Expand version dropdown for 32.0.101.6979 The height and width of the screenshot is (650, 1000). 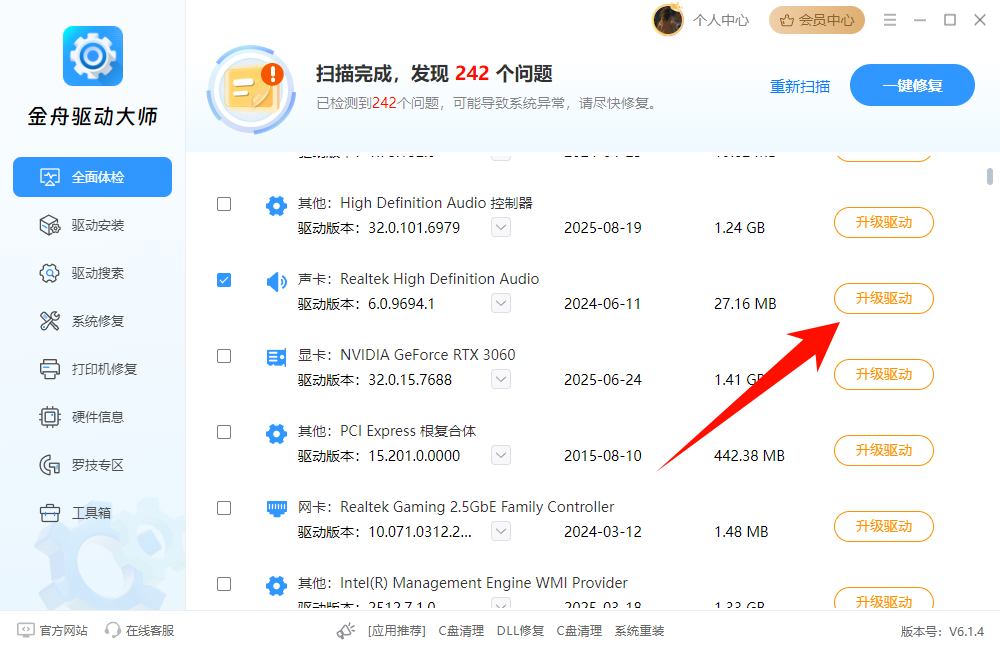click(x=501, y=227)
